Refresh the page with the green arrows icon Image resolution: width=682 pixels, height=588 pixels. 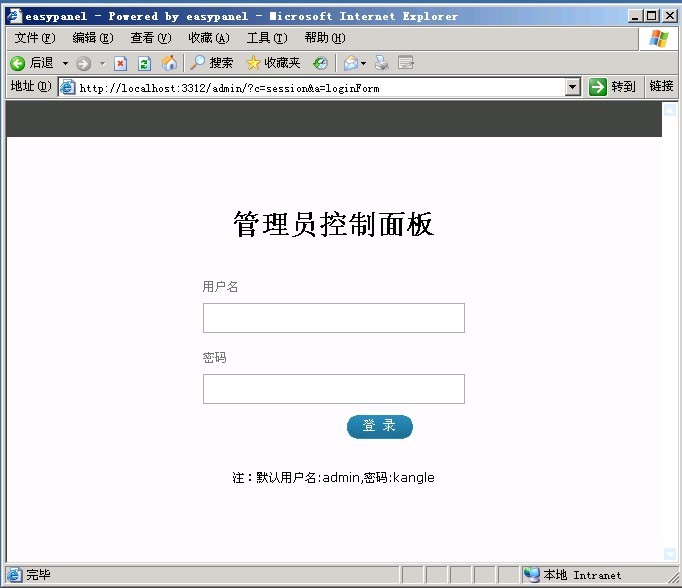(x=144, y=63)
